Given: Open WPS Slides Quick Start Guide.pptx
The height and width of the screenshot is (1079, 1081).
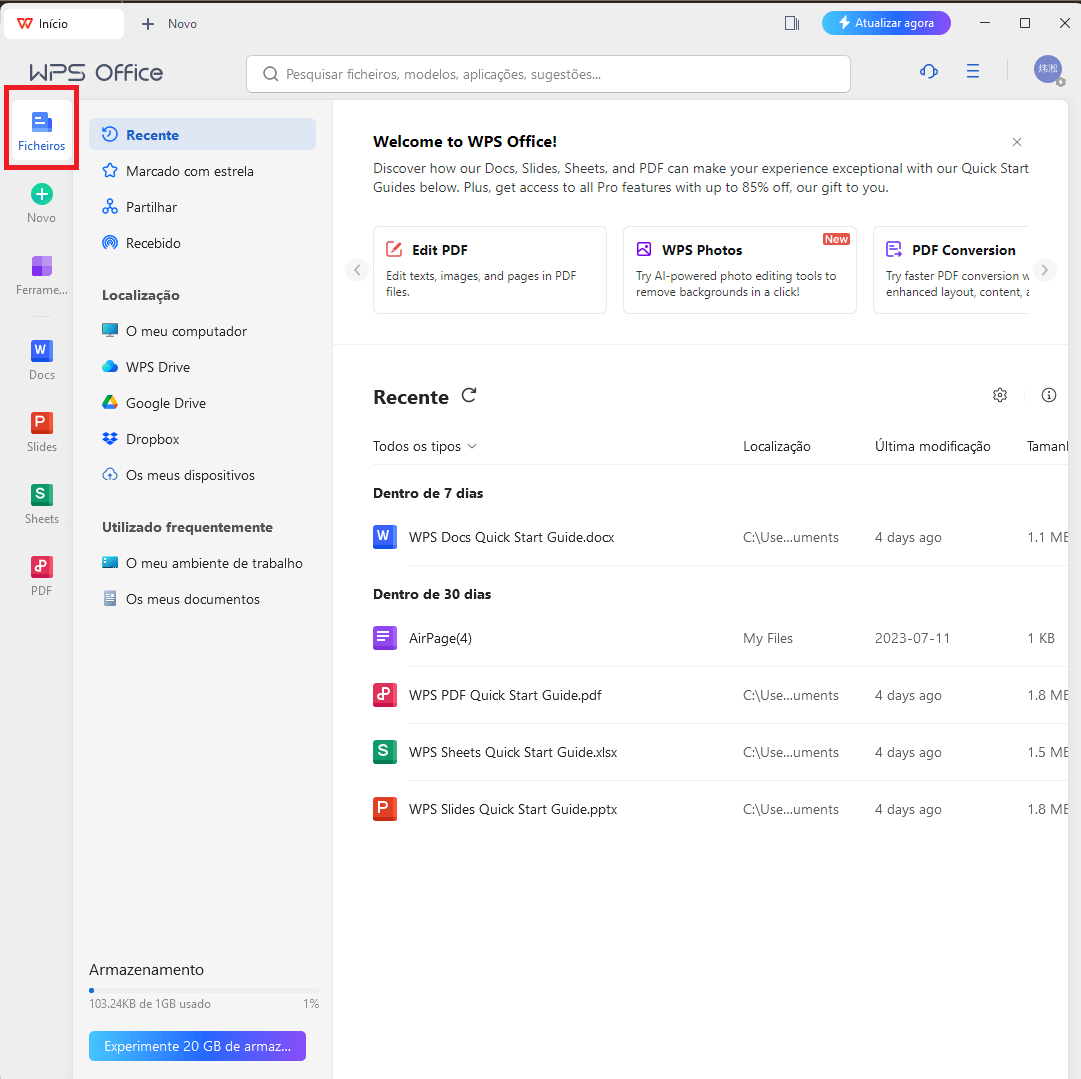Looking at the screenshot, I should (513, 809).
